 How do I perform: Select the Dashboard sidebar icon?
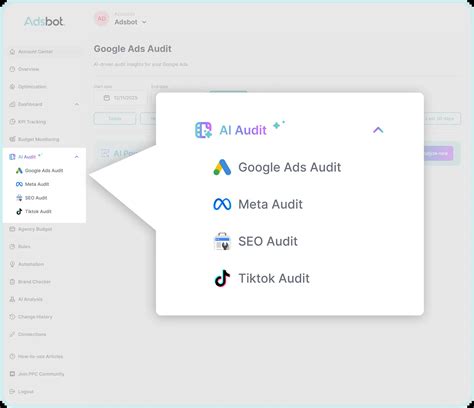(12, 104)
